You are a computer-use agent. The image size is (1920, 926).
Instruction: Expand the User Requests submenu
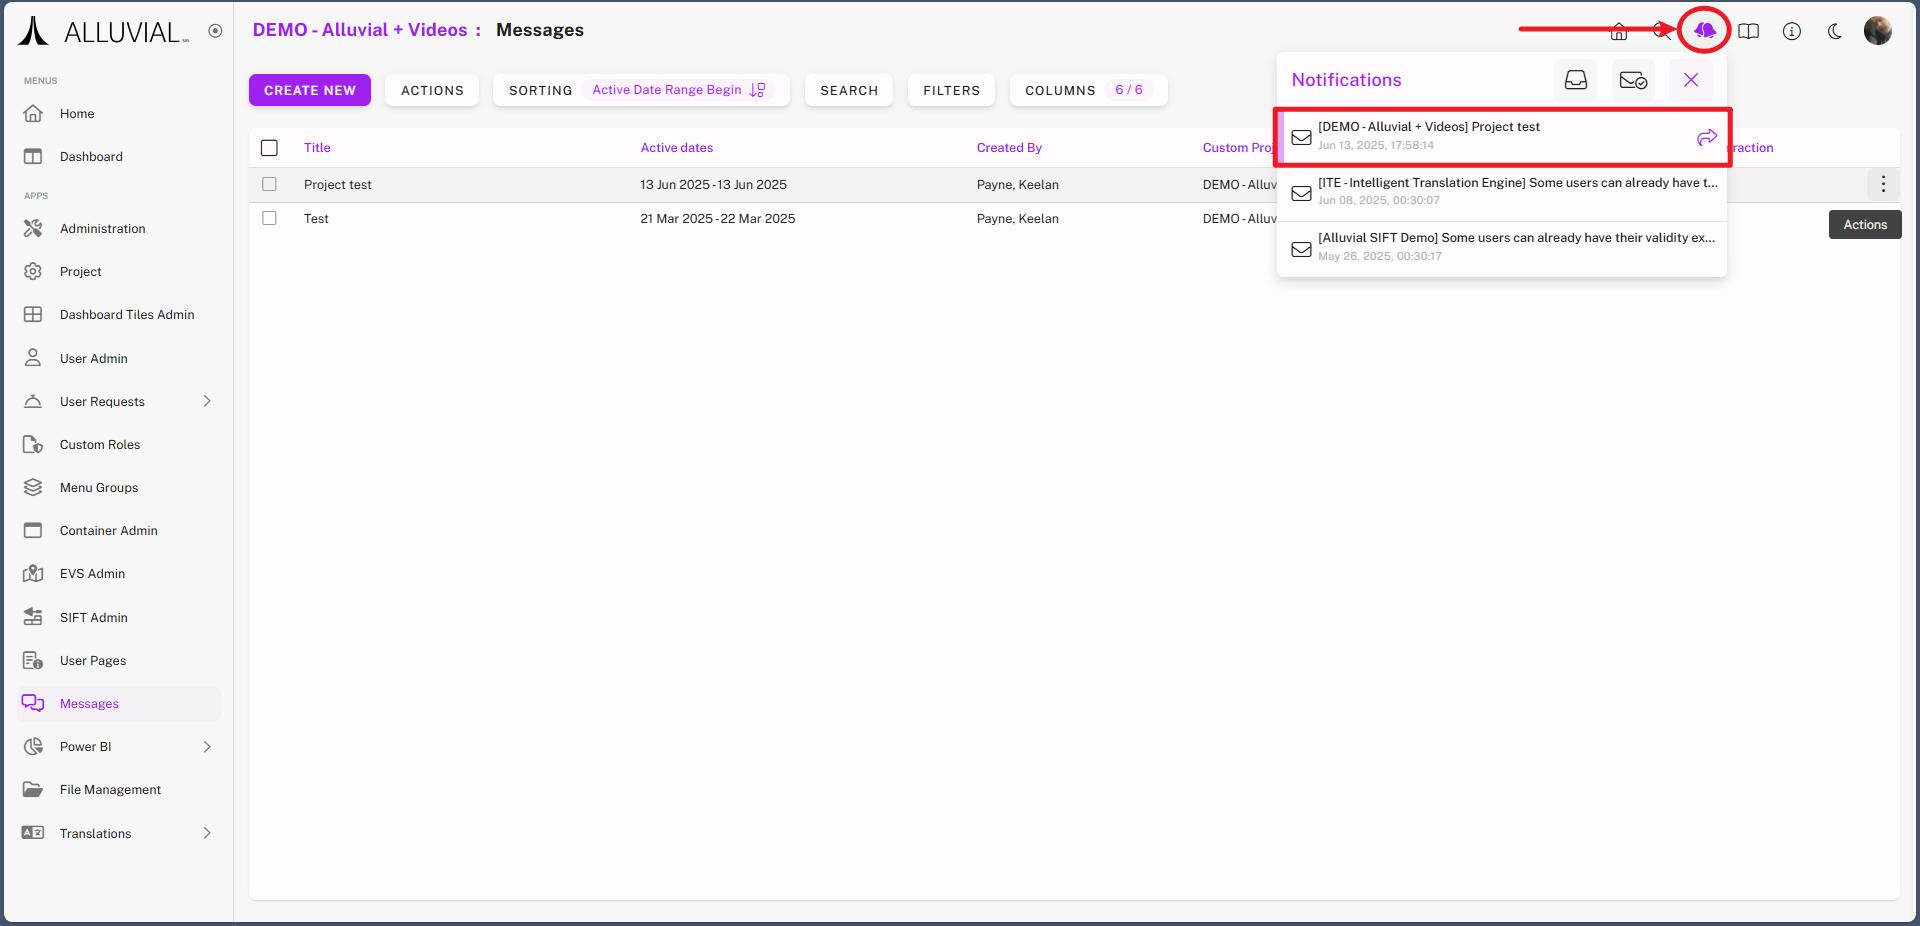(207, 401)
